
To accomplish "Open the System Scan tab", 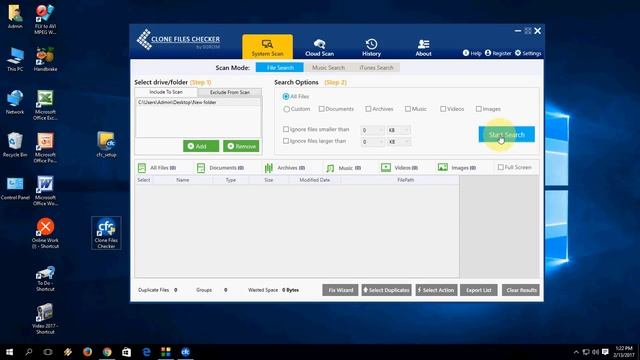I will (267, 47).
